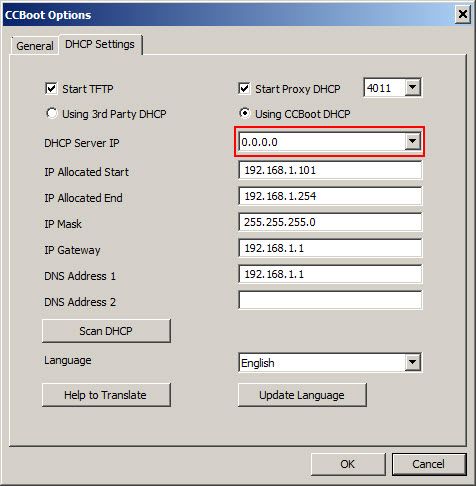
Task: Click the IP Allocated Start field
Action: pos(330,170)
